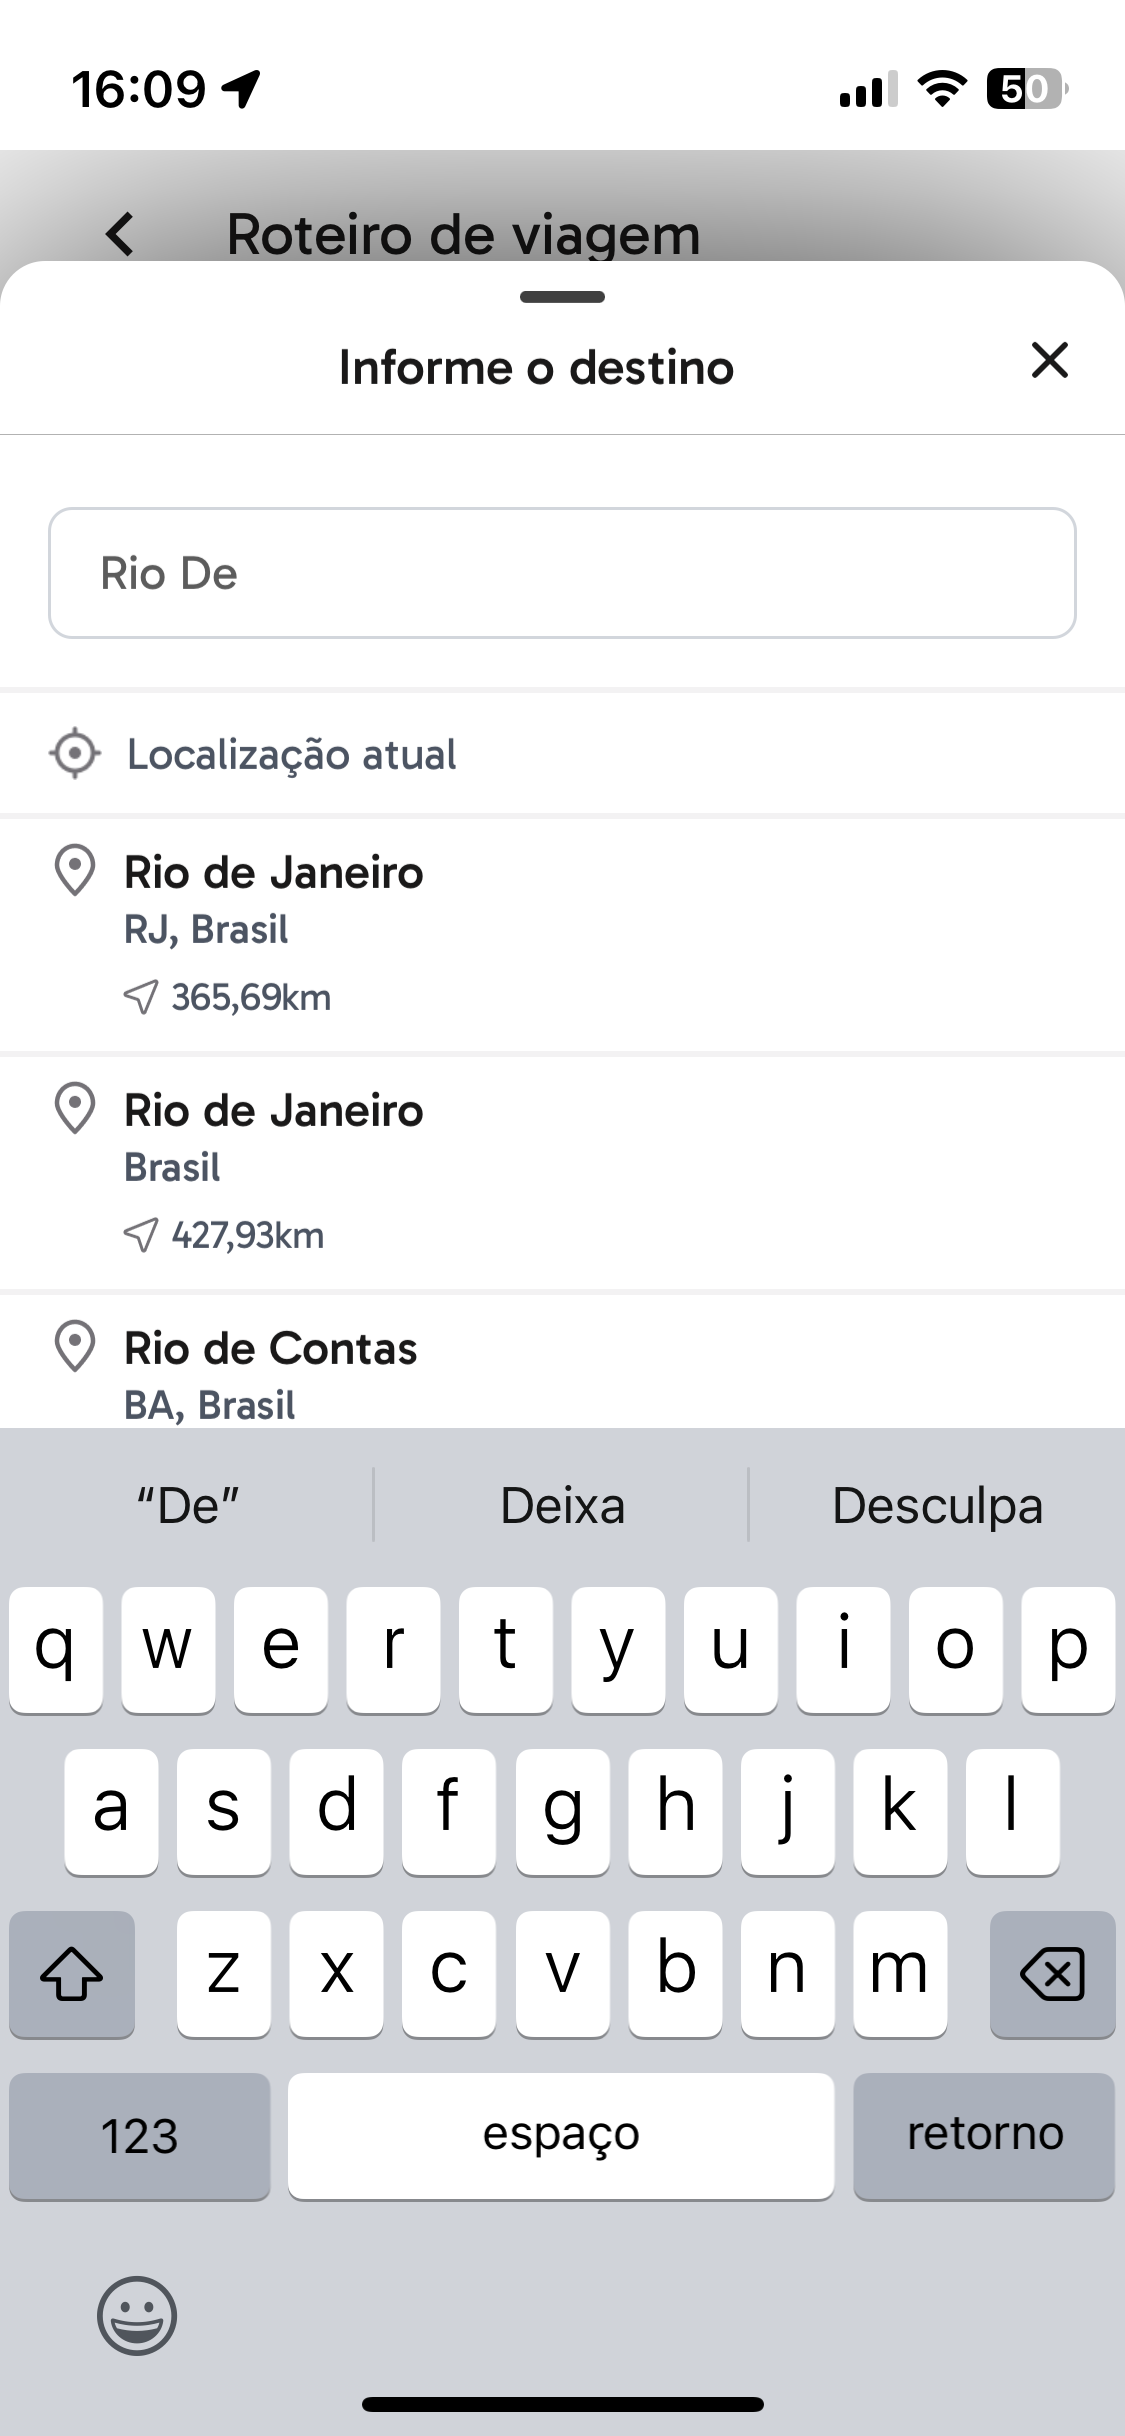The height and width of the screenshot is (2436, 1125).
Task: Tap the pin icon for Rio de Contas
Action: point(74,1347)
